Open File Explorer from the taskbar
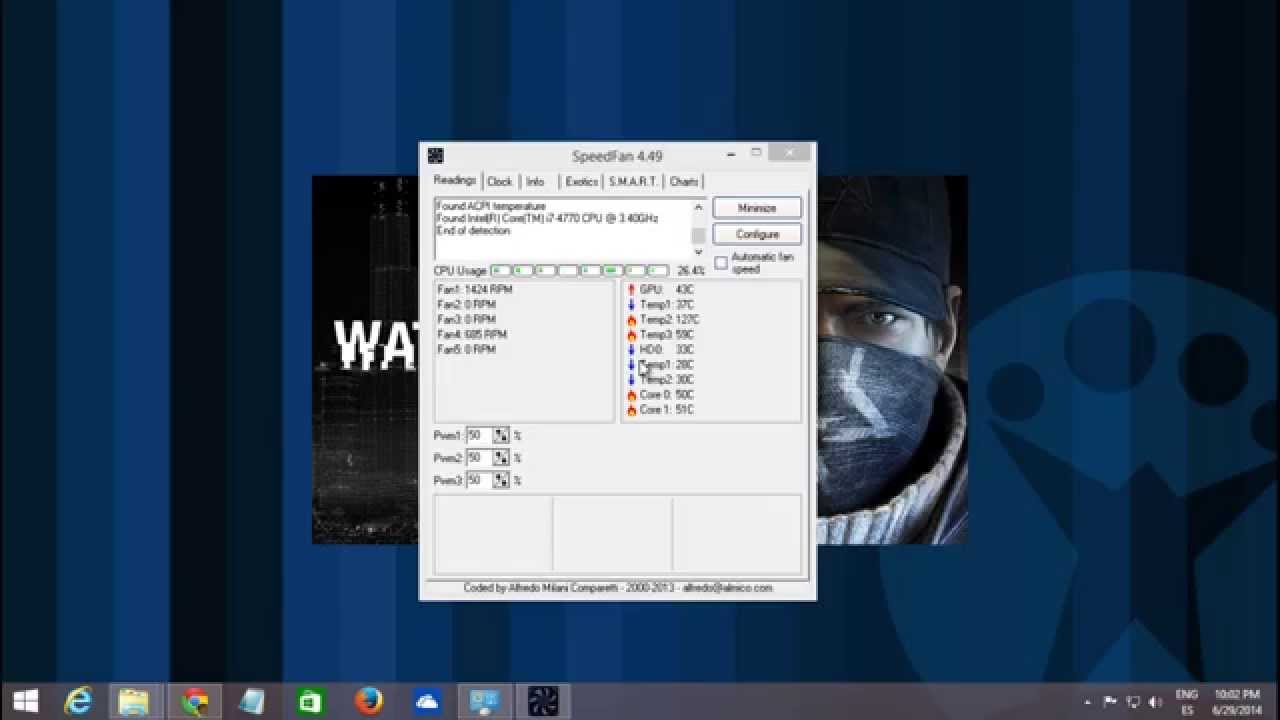 (x=134, y=701)
